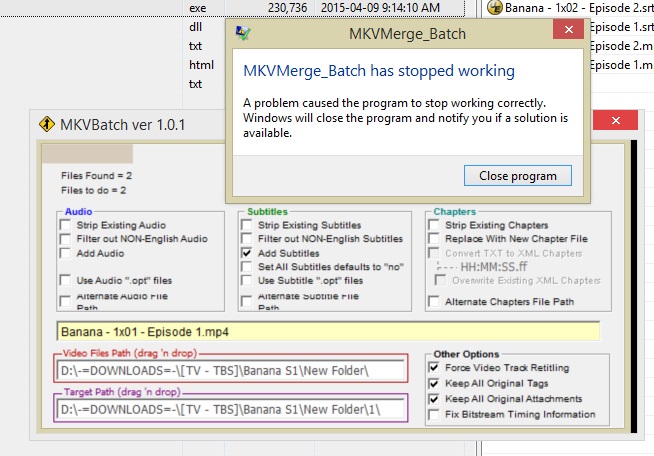The height and width of the screenshot is (456, 654).
Task: Uncheck Keep All Original Attachments
Action: point(434,399)
